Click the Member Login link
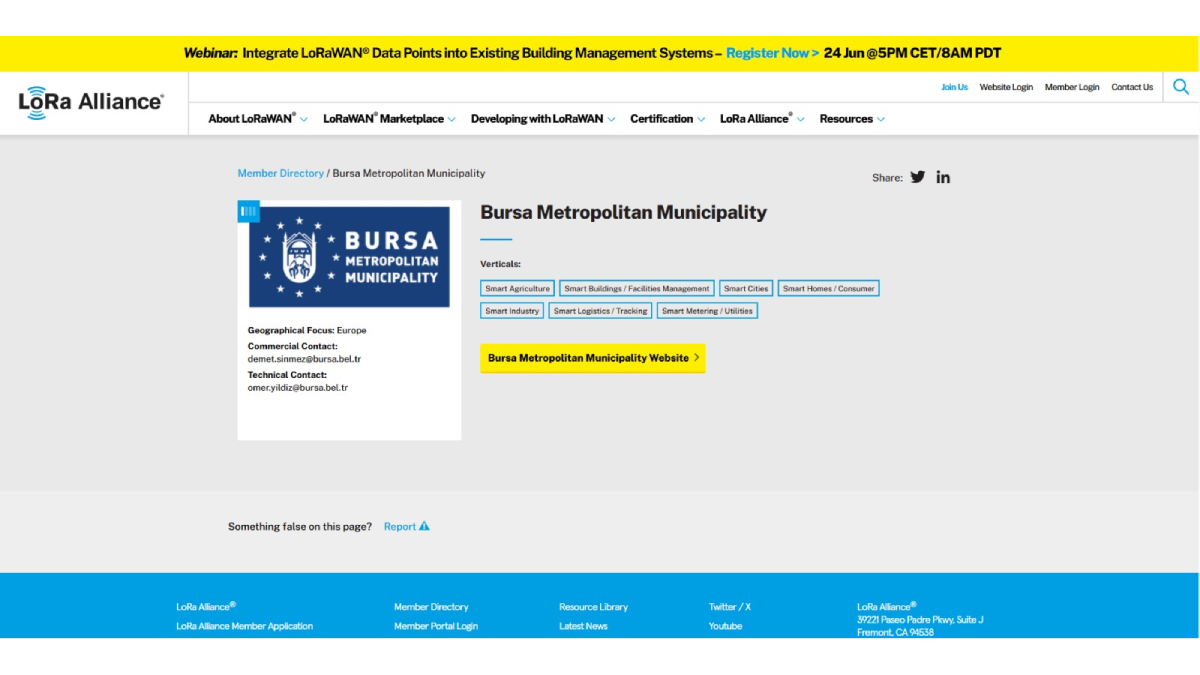 1071,87
